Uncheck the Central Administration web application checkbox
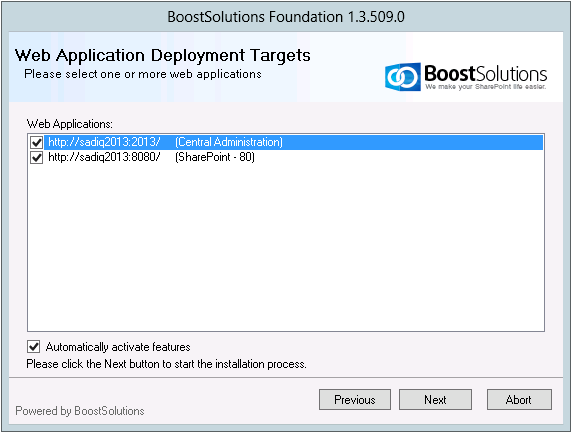This screenshot has height=433, width=572. pyautogui.click(x=36, y=142)
